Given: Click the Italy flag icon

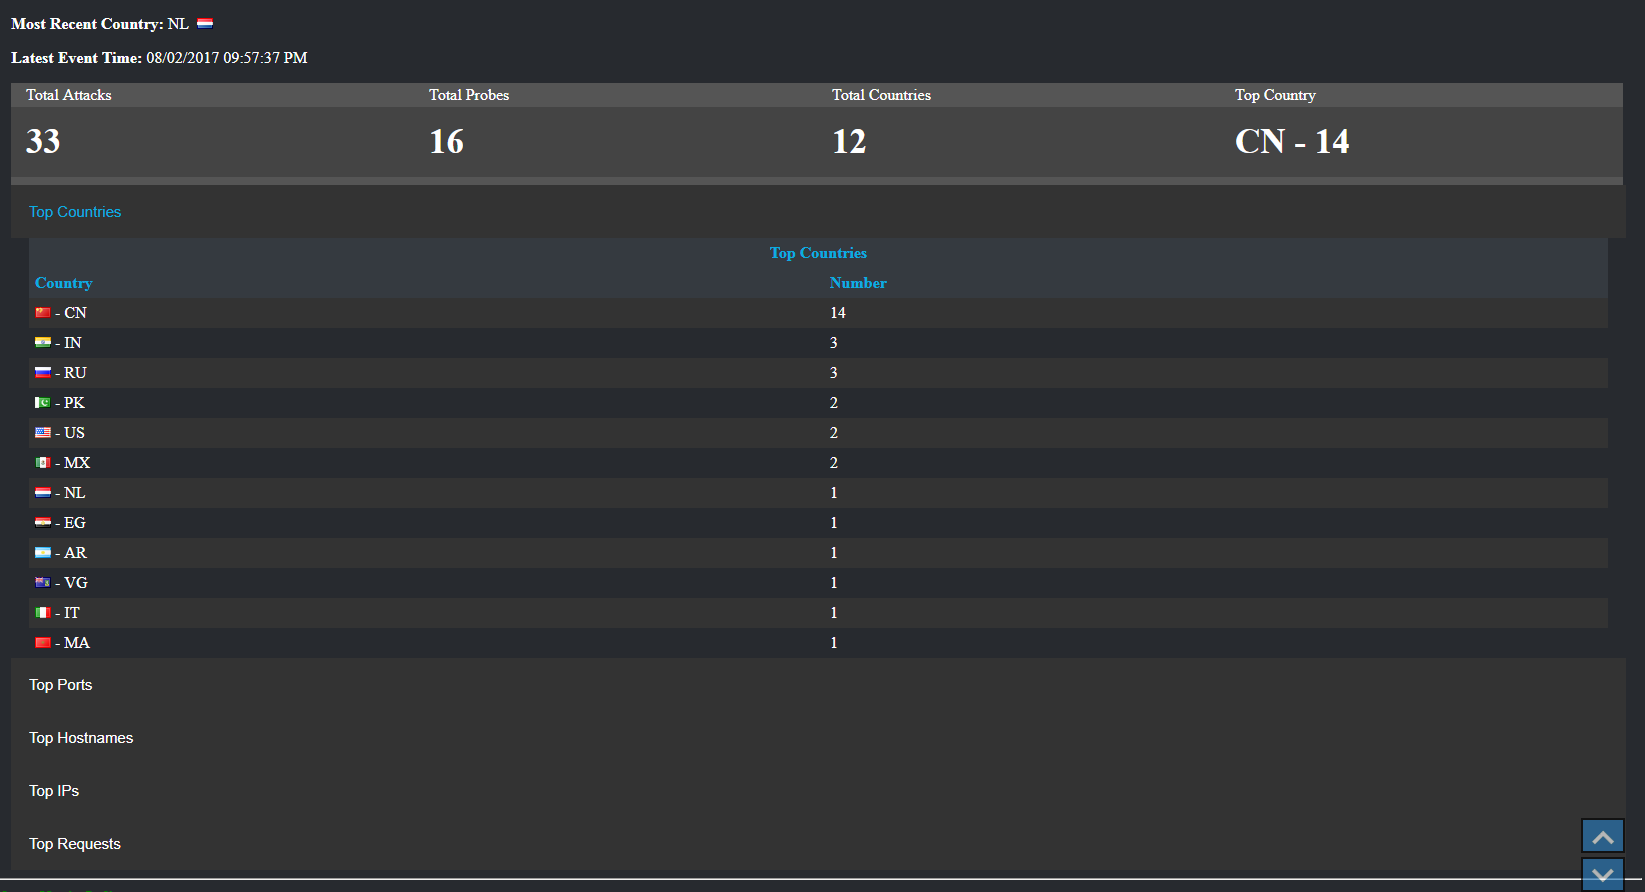Looking at the screenshot, I should 43,613.
